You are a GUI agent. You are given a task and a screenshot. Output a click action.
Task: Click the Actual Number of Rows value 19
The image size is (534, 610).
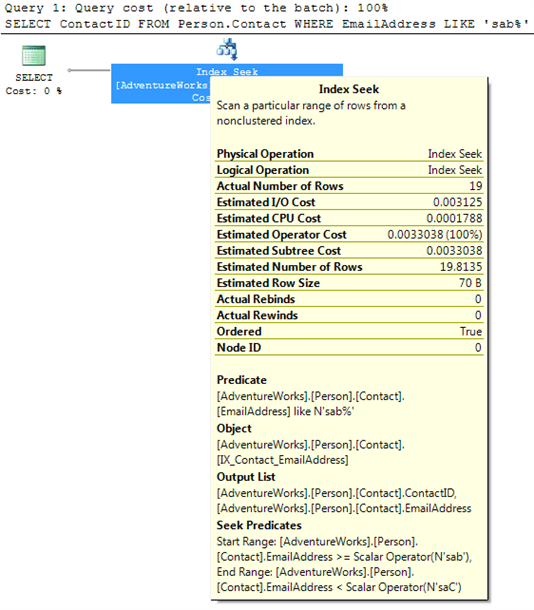[x=476, y=186]
